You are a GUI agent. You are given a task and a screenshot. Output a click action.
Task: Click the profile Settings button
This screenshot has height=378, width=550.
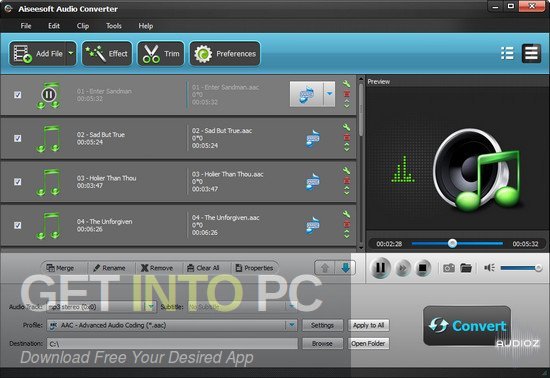coord(322,325)
